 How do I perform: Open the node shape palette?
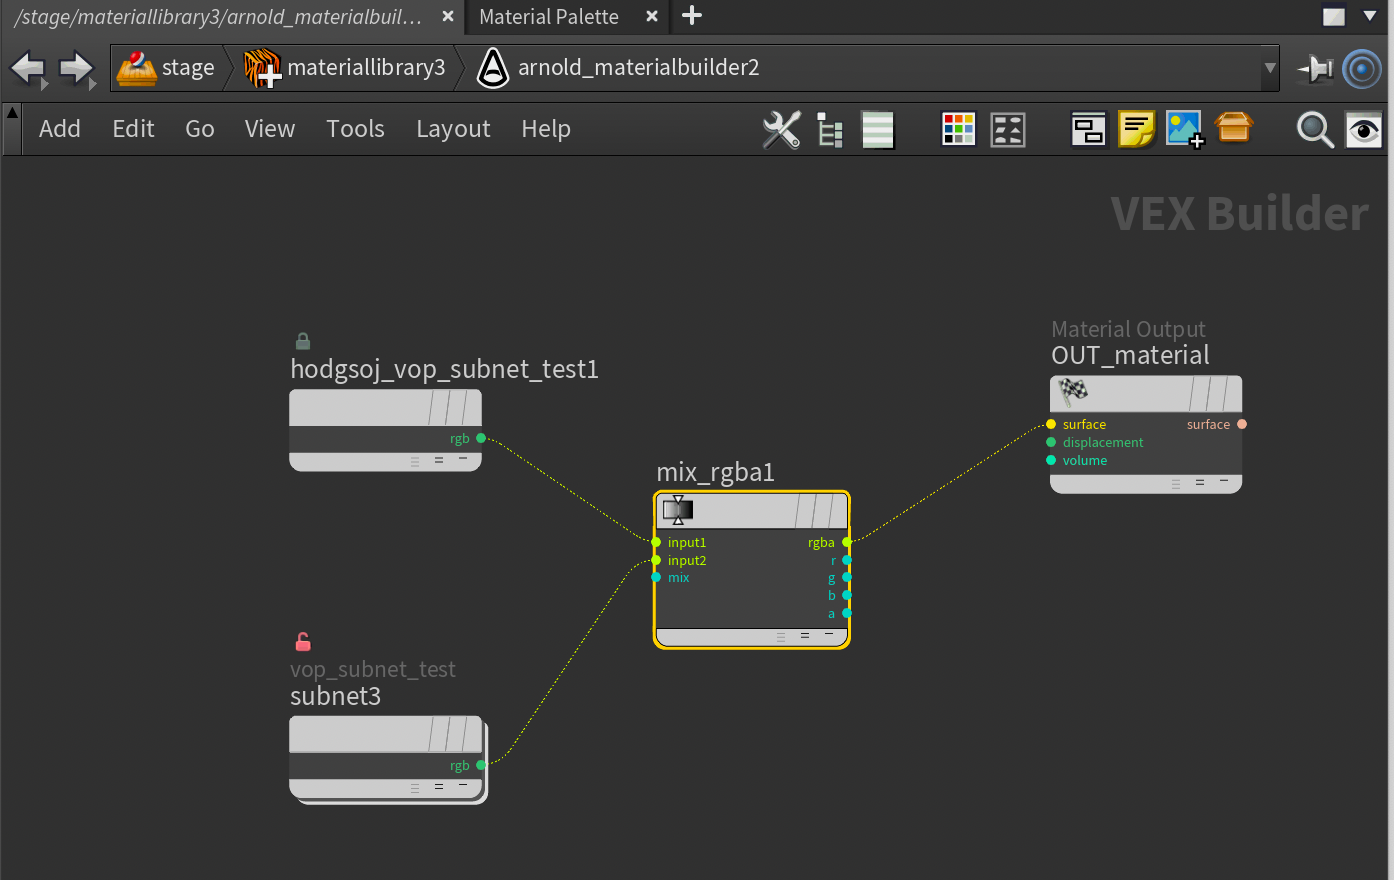1007,129
